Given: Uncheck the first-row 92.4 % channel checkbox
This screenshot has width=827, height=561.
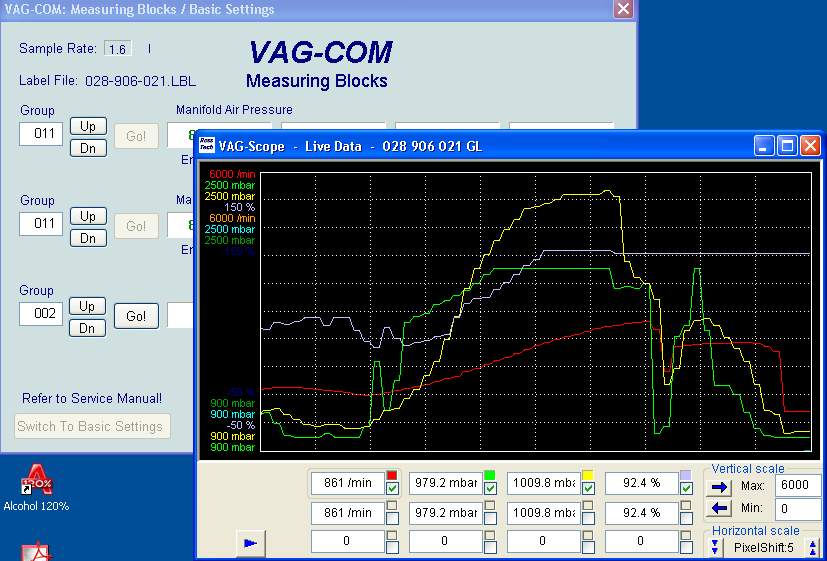Looking at the screenshot, I should click(x=686, y=489).
